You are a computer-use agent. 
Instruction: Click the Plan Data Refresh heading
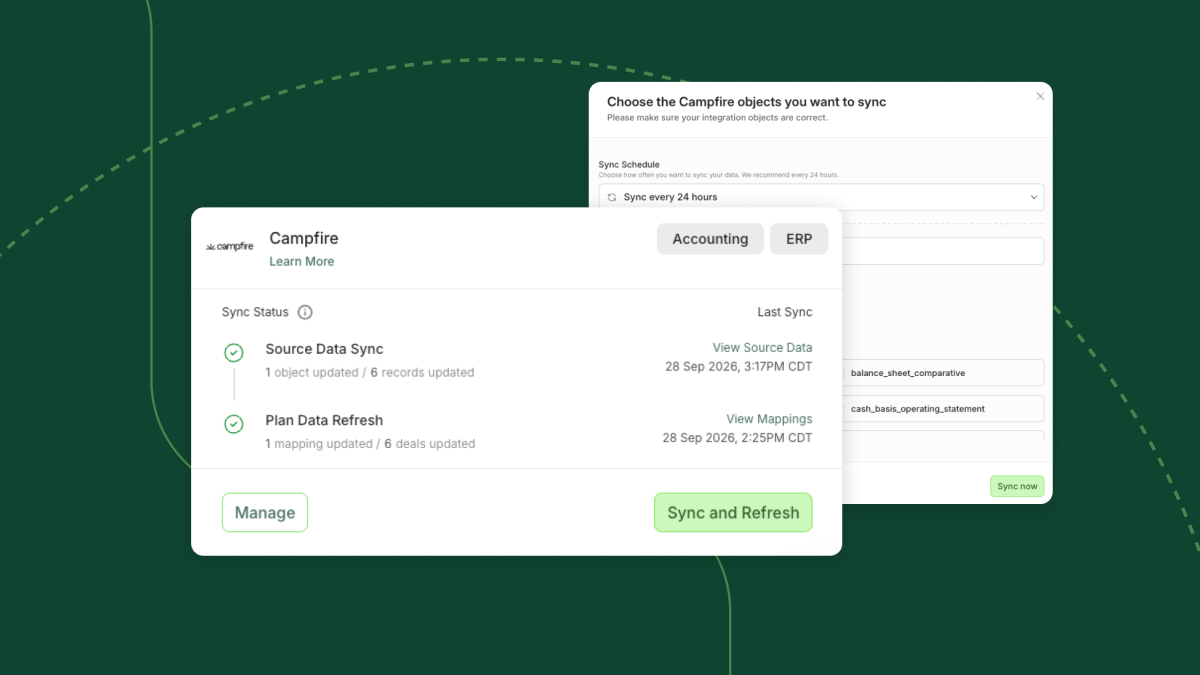pos(324,420)
